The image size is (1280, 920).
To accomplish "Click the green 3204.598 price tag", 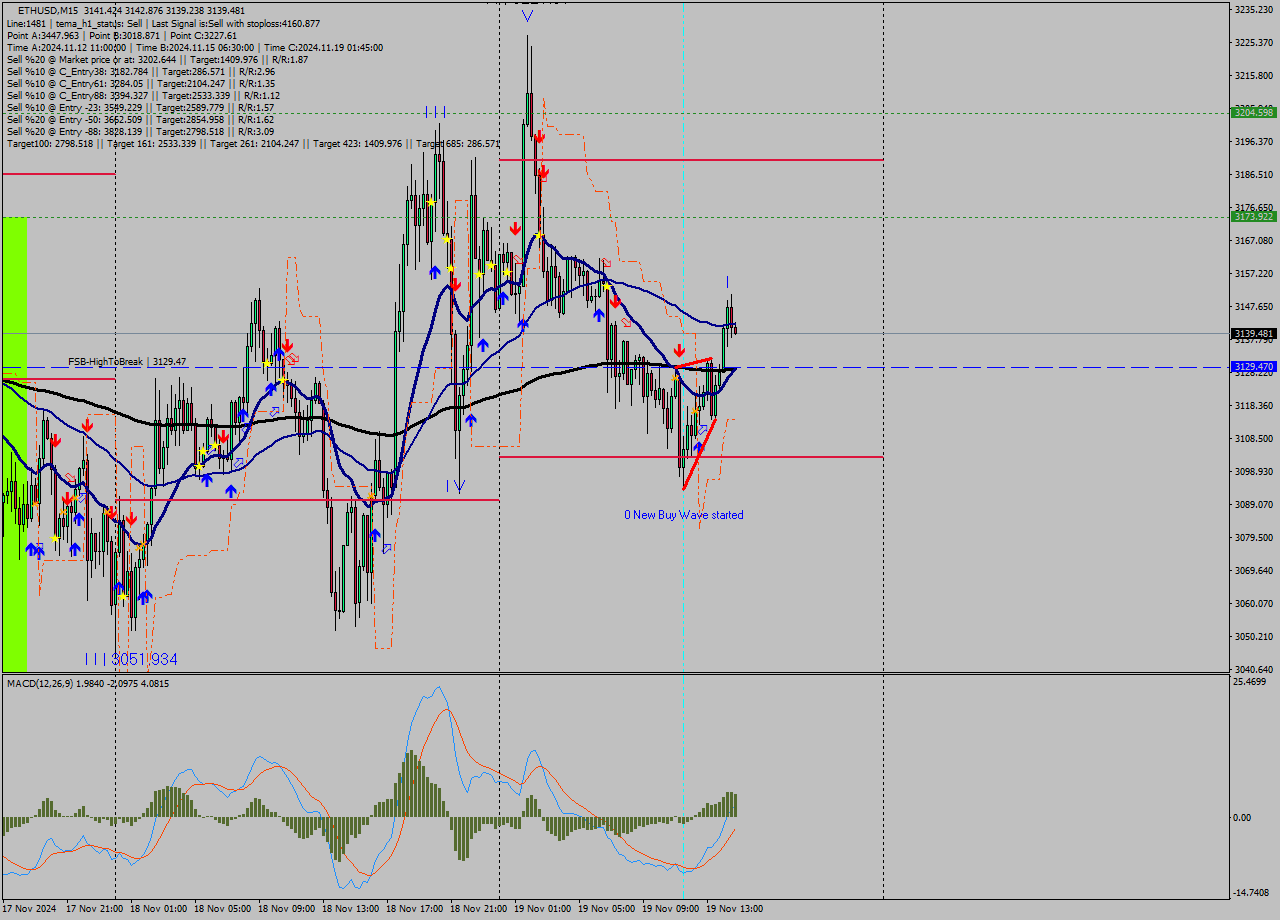I will 1254,113.
